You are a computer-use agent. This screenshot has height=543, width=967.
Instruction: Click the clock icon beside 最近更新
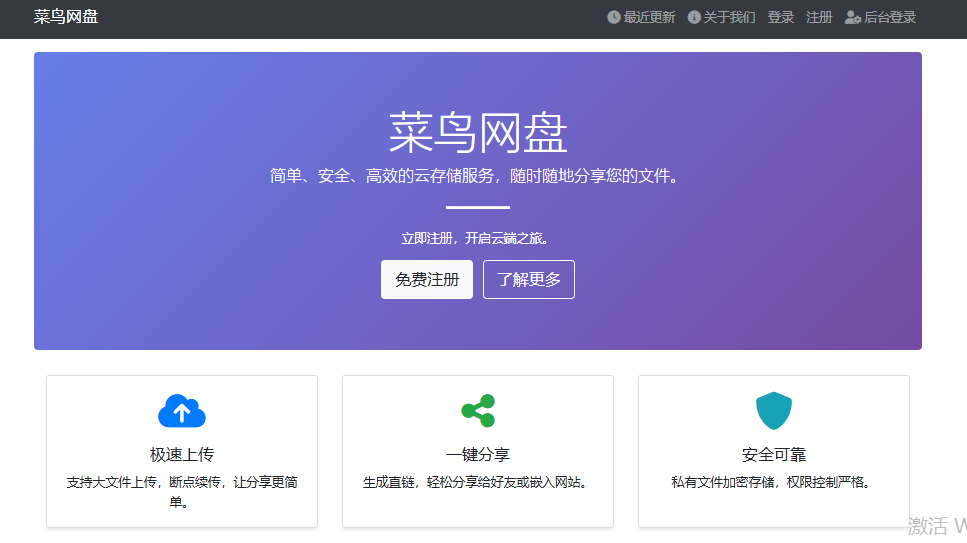pos(614,17)
